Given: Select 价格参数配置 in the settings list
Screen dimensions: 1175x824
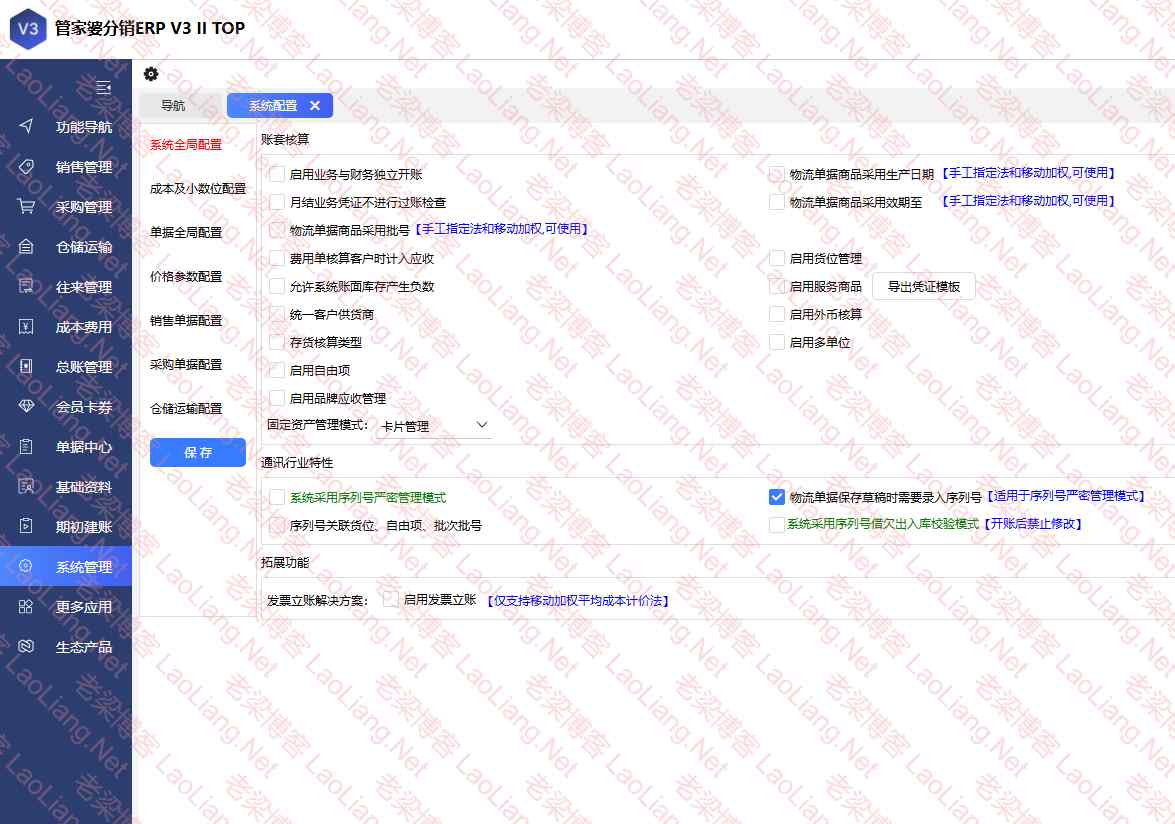Looking at the screenshot, I should click(x=186, y=276).
